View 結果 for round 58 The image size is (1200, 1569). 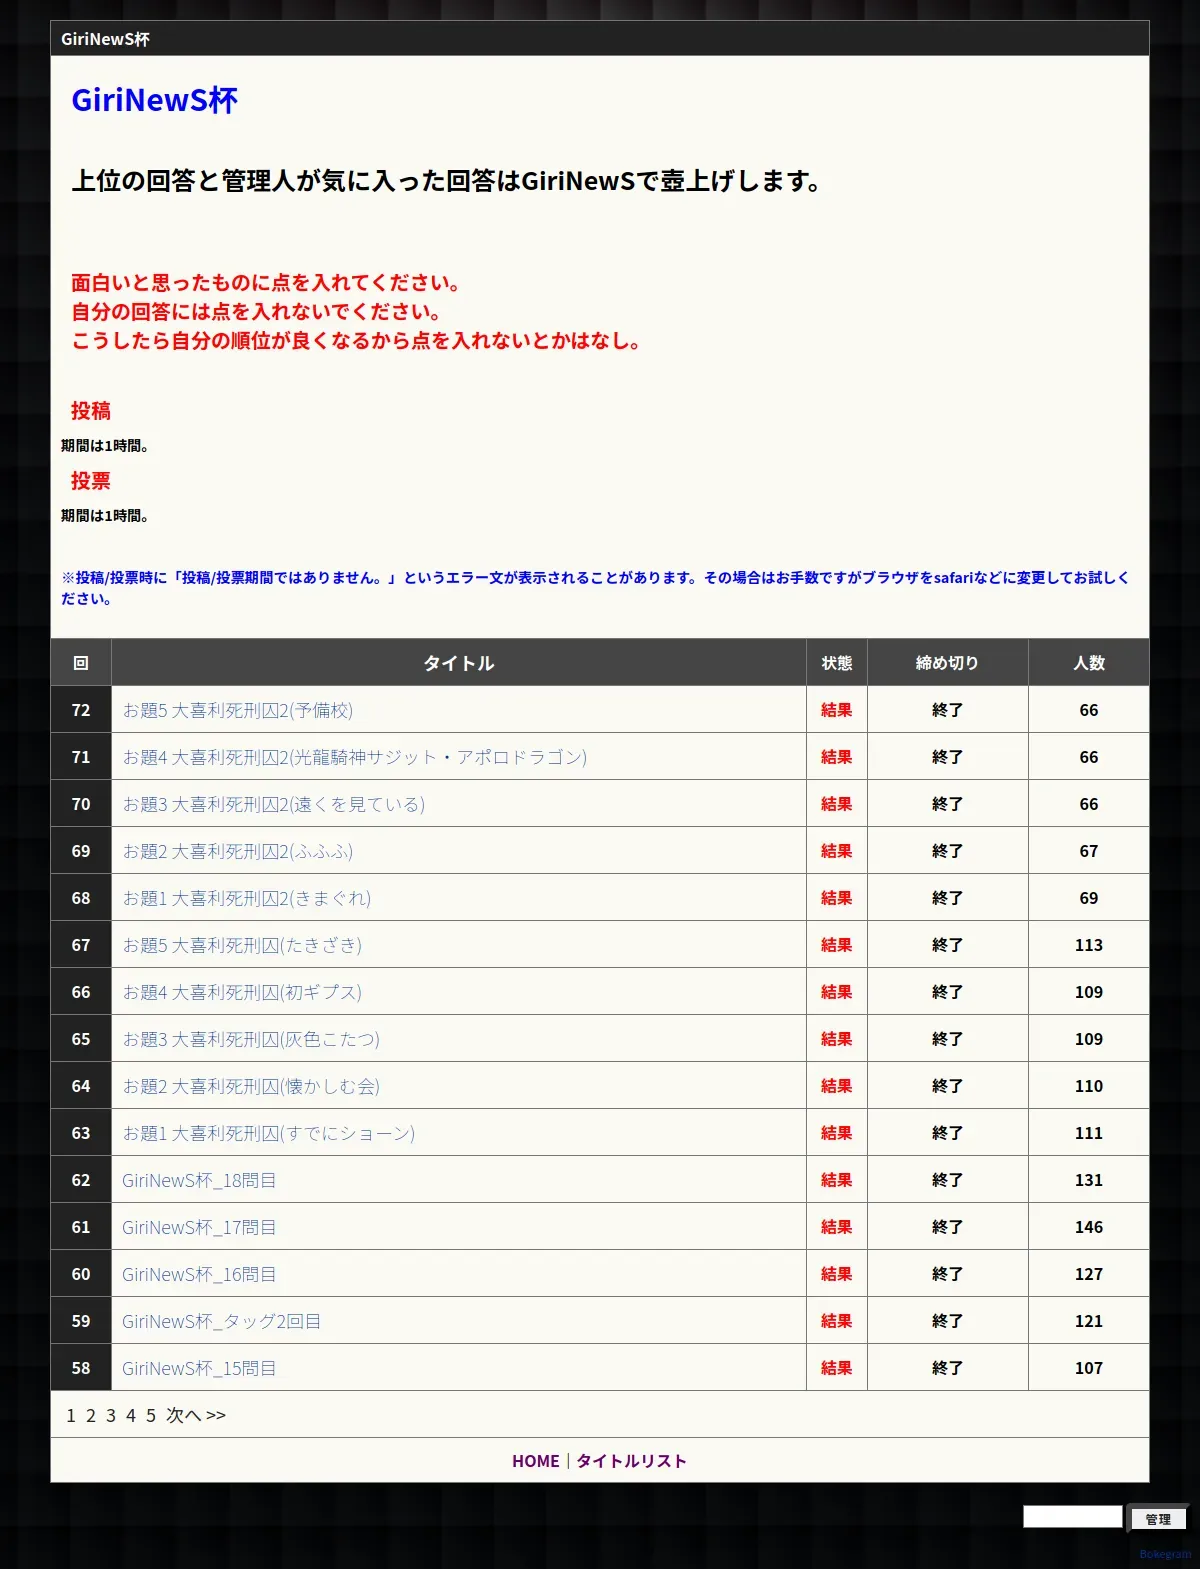[837, 1368]
